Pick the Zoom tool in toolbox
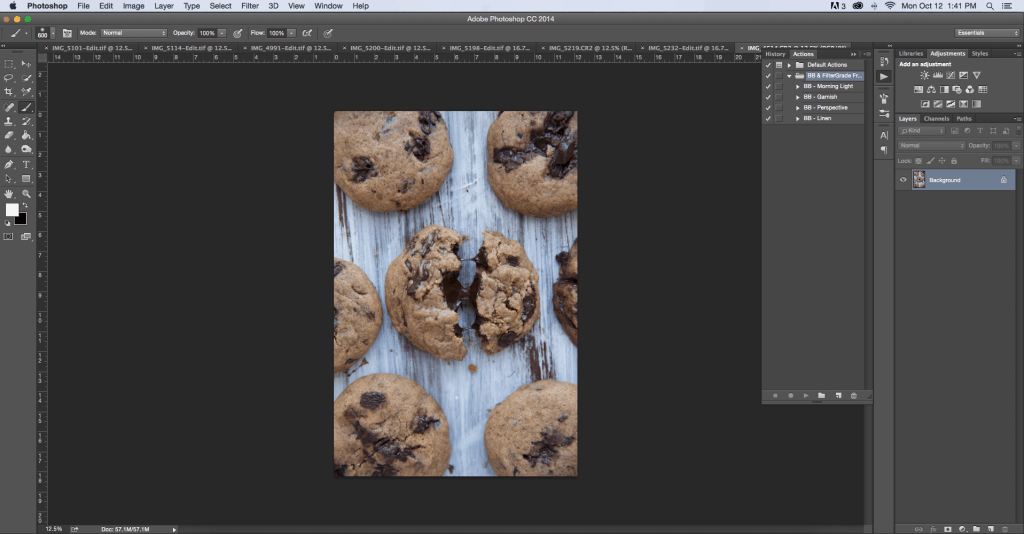The width and height of the screenshot is (1024, 534). point(26,193)
